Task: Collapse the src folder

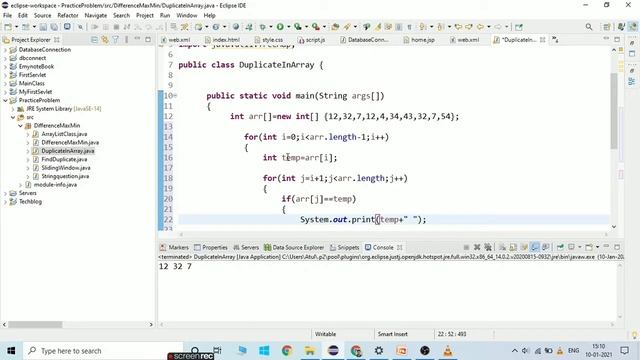Action: tap(13, 117)
